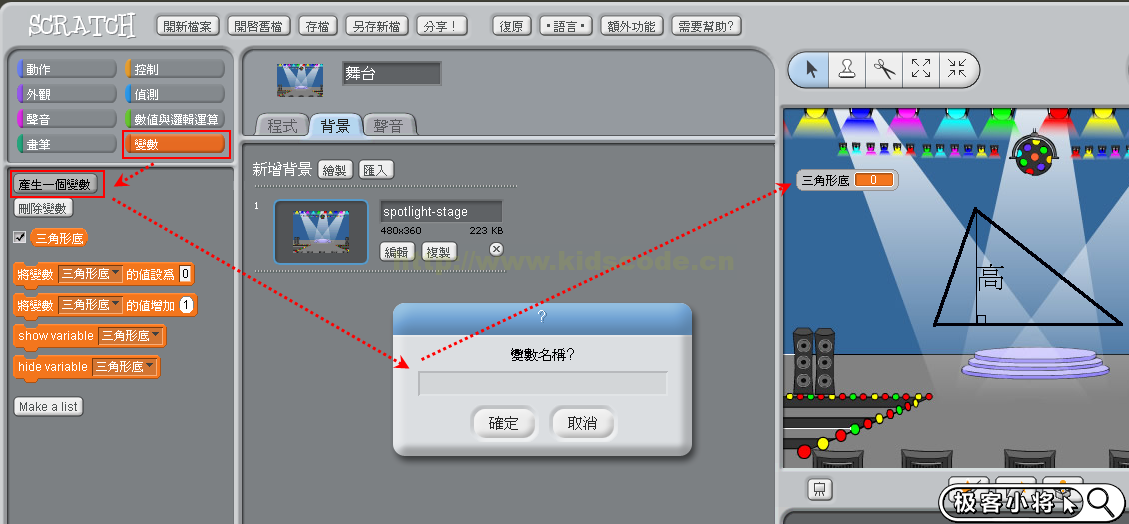Select the stamp duplicate tool

[x=847, y=69]
